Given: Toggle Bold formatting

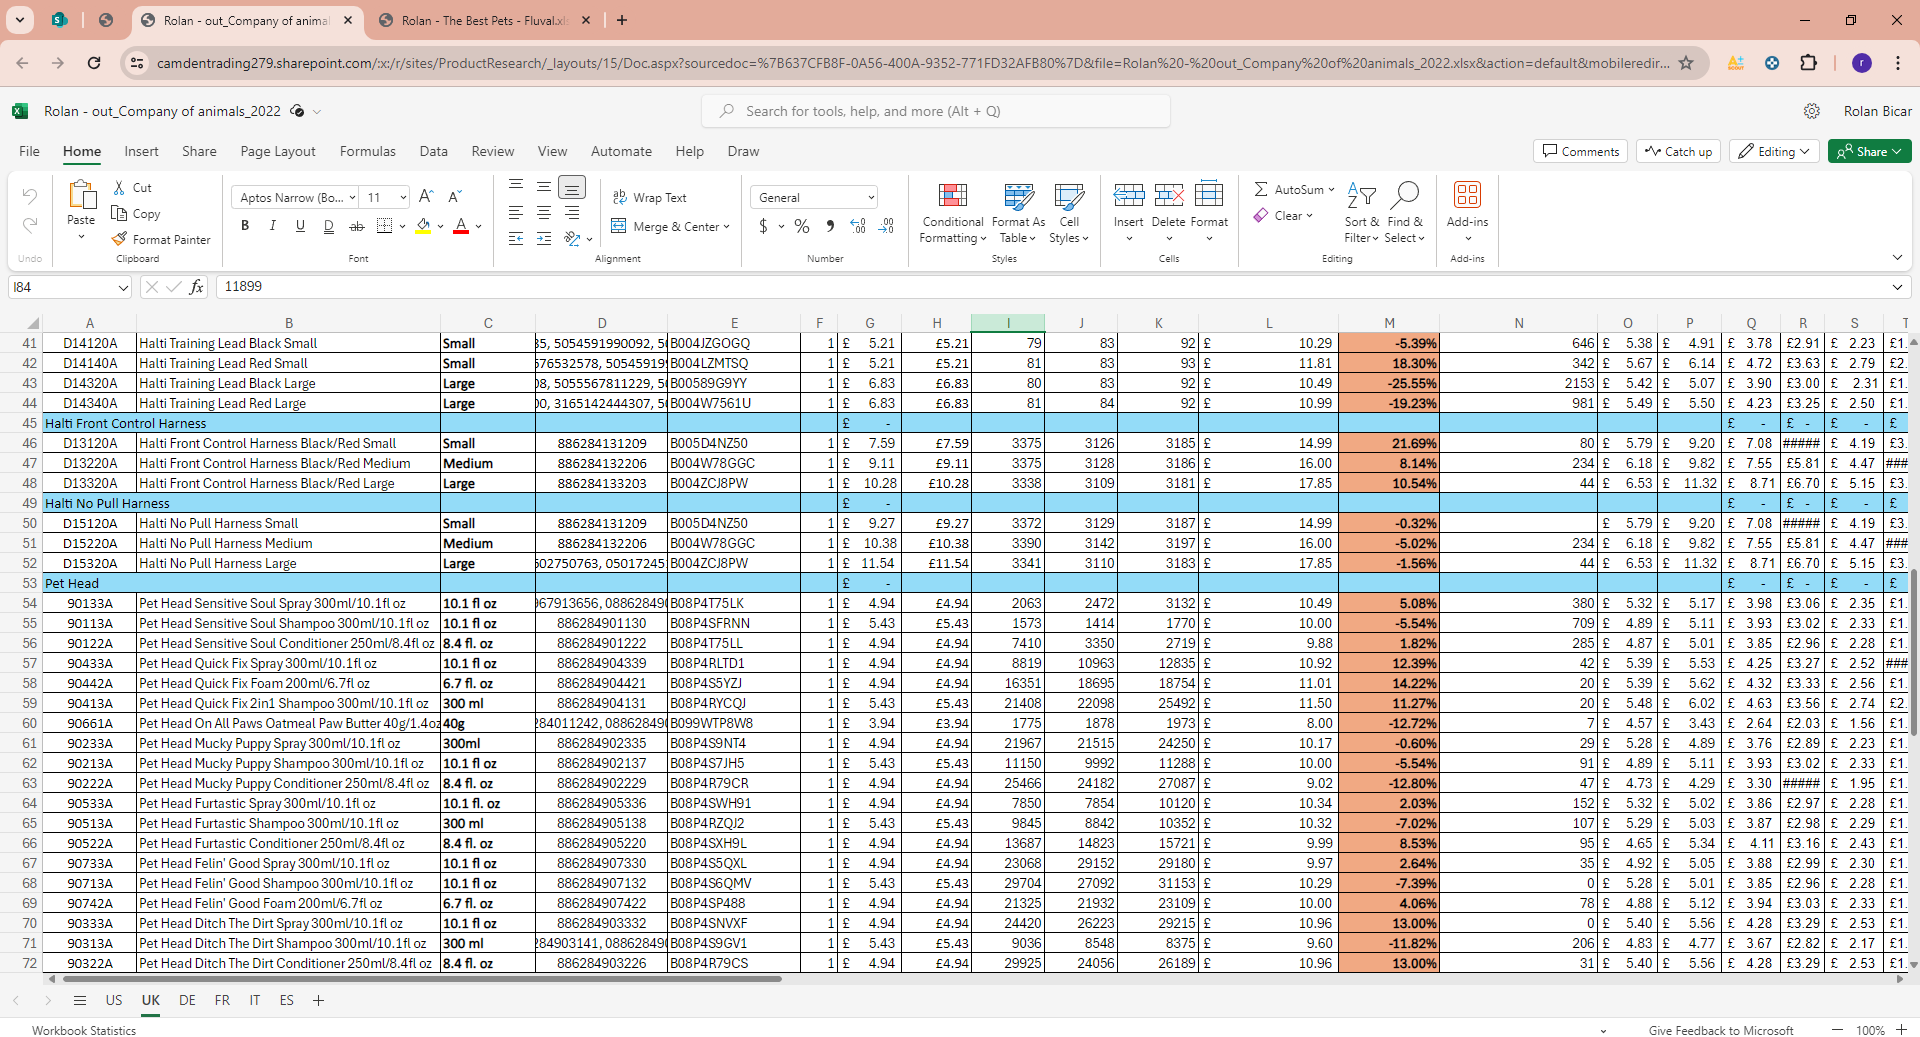Looking at the screenshot, I should click(245, 226).
